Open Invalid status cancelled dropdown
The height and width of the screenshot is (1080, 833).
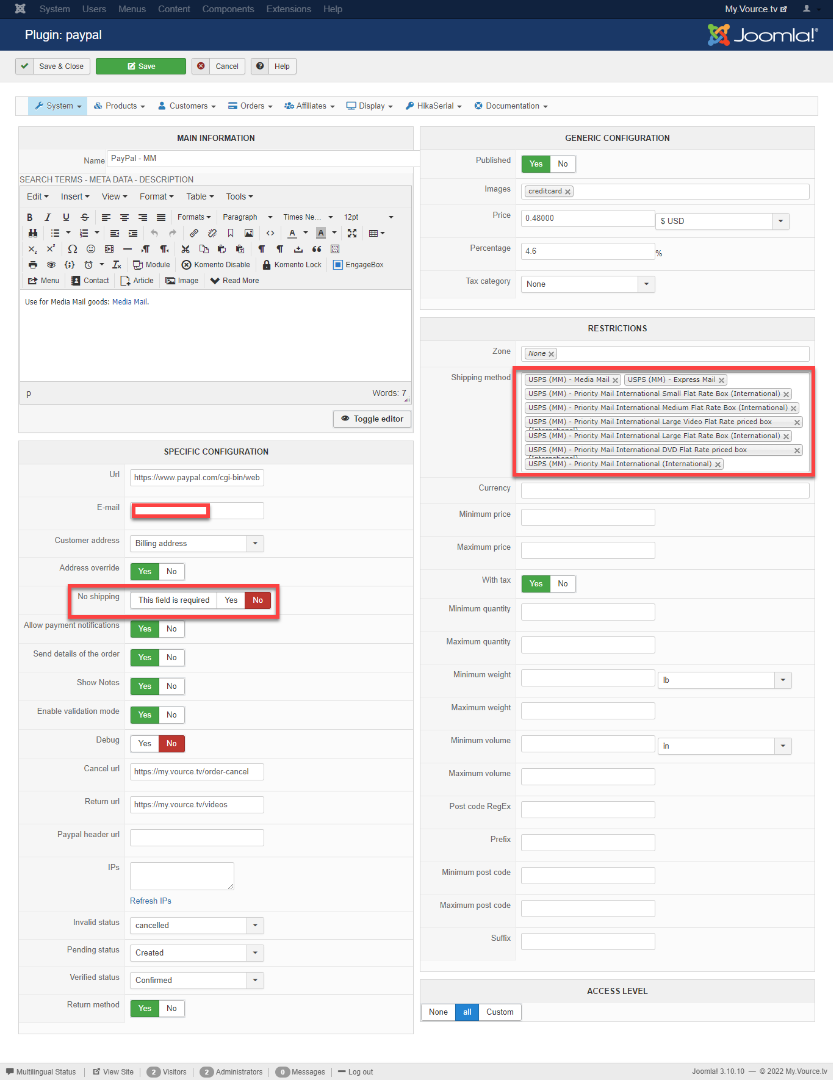pyautogui.click(x=196, y=926)
